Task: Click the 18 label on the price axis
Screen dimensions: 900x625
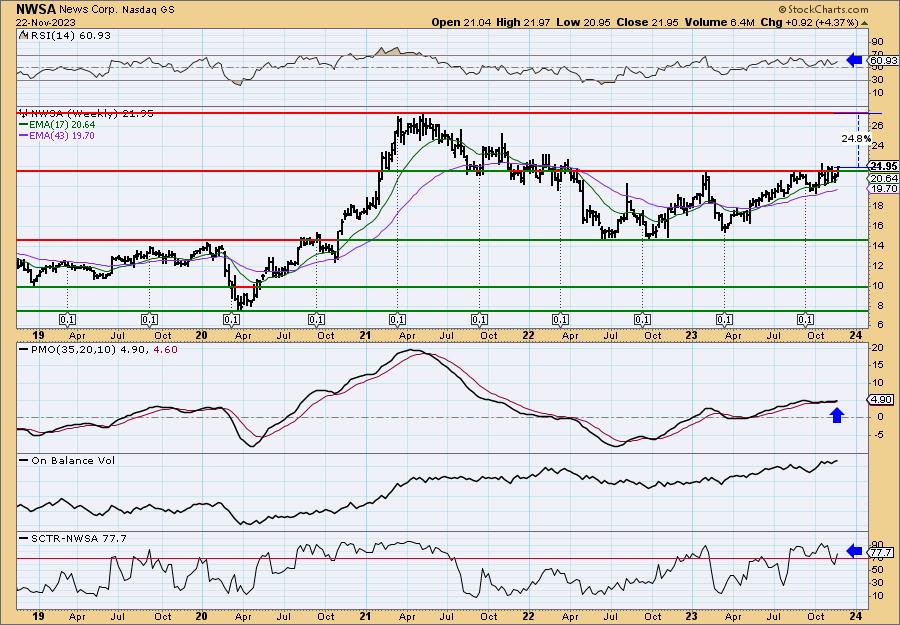Action: [x=878, y=205]
